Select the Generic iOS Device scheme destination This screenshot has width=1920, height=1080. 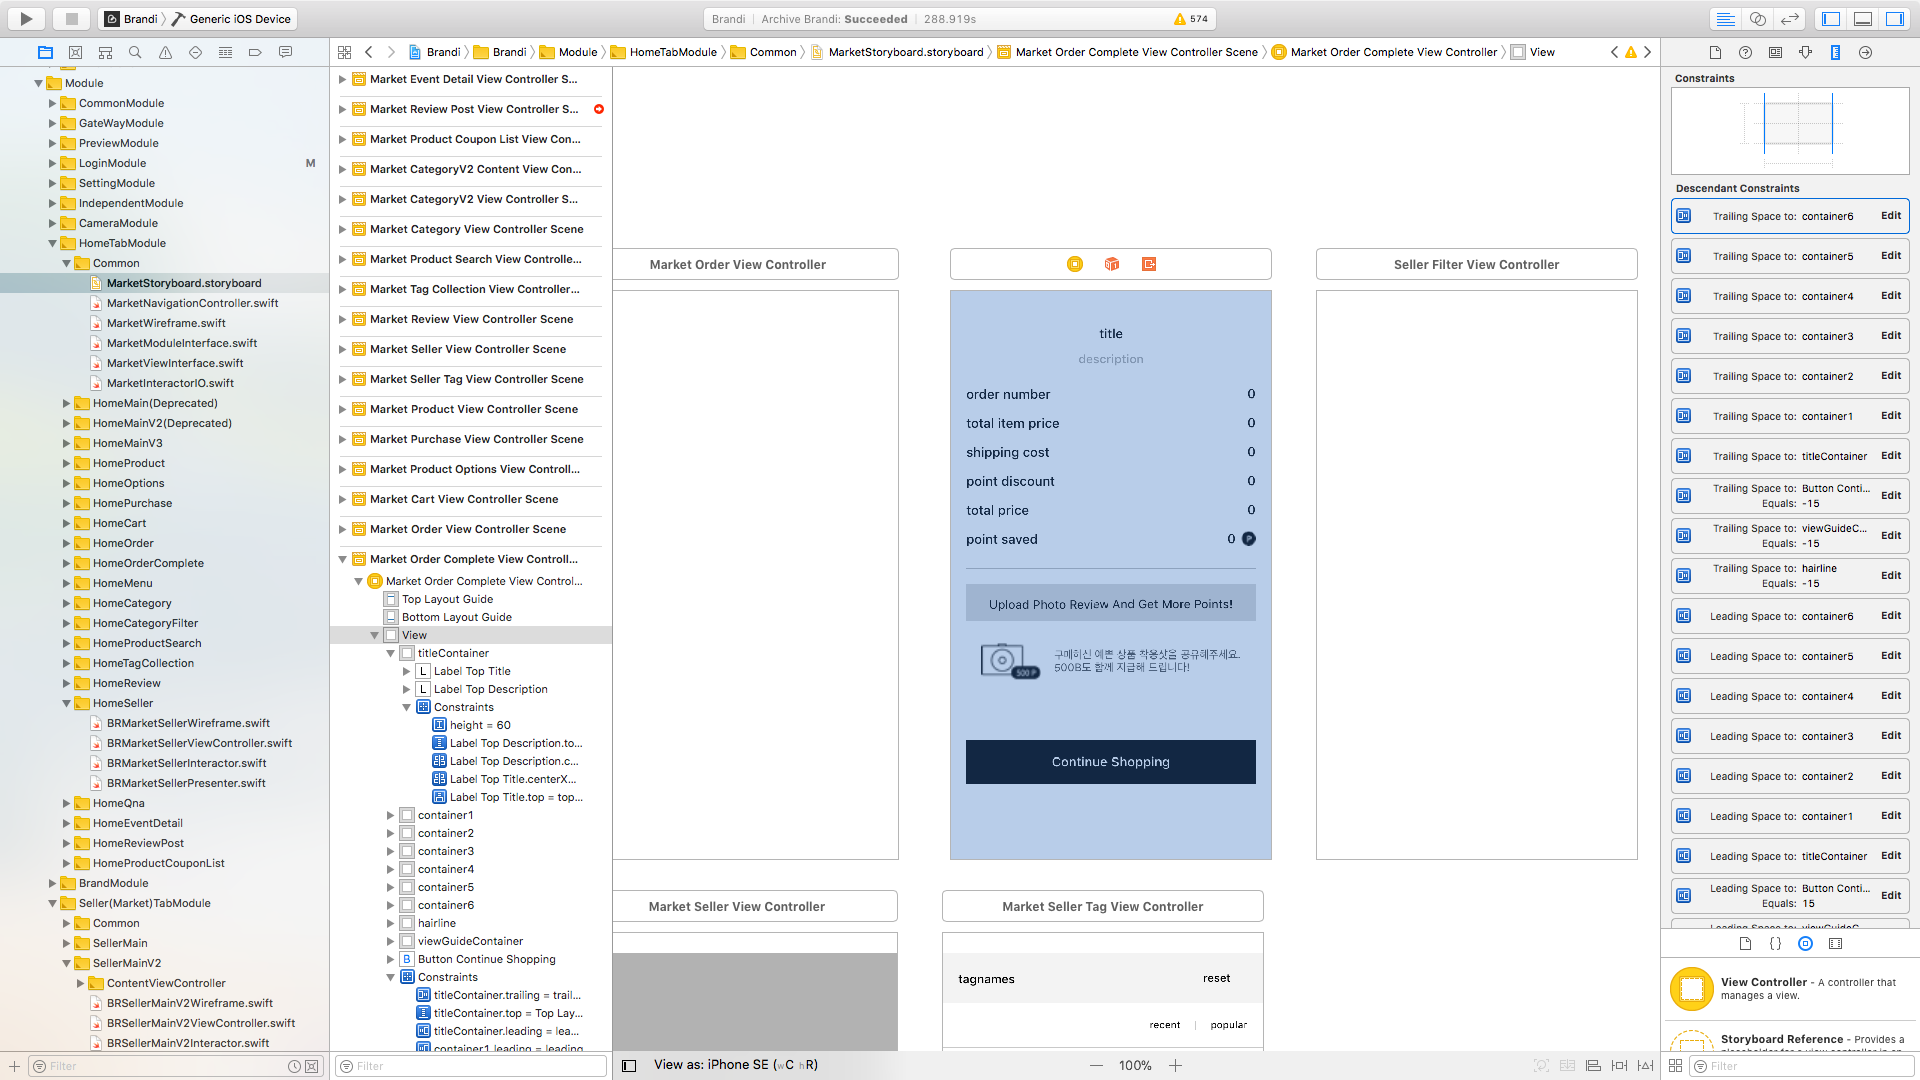(x=240, y=18)
